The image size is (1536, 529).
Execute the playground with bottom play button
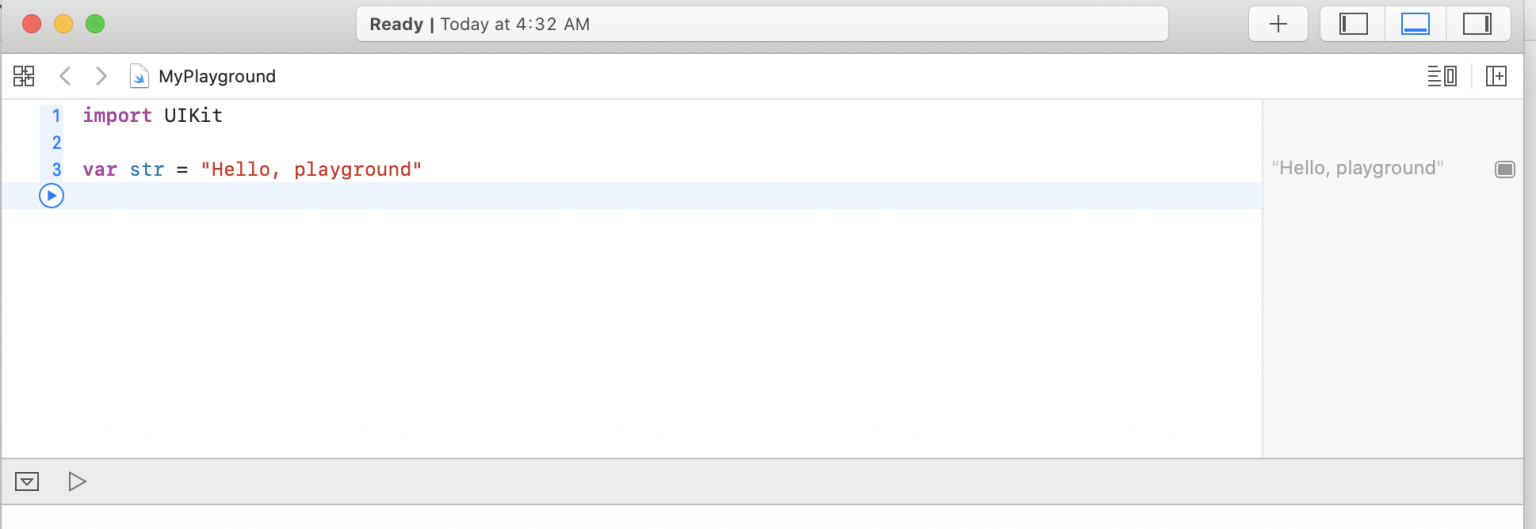pos(77,482)
